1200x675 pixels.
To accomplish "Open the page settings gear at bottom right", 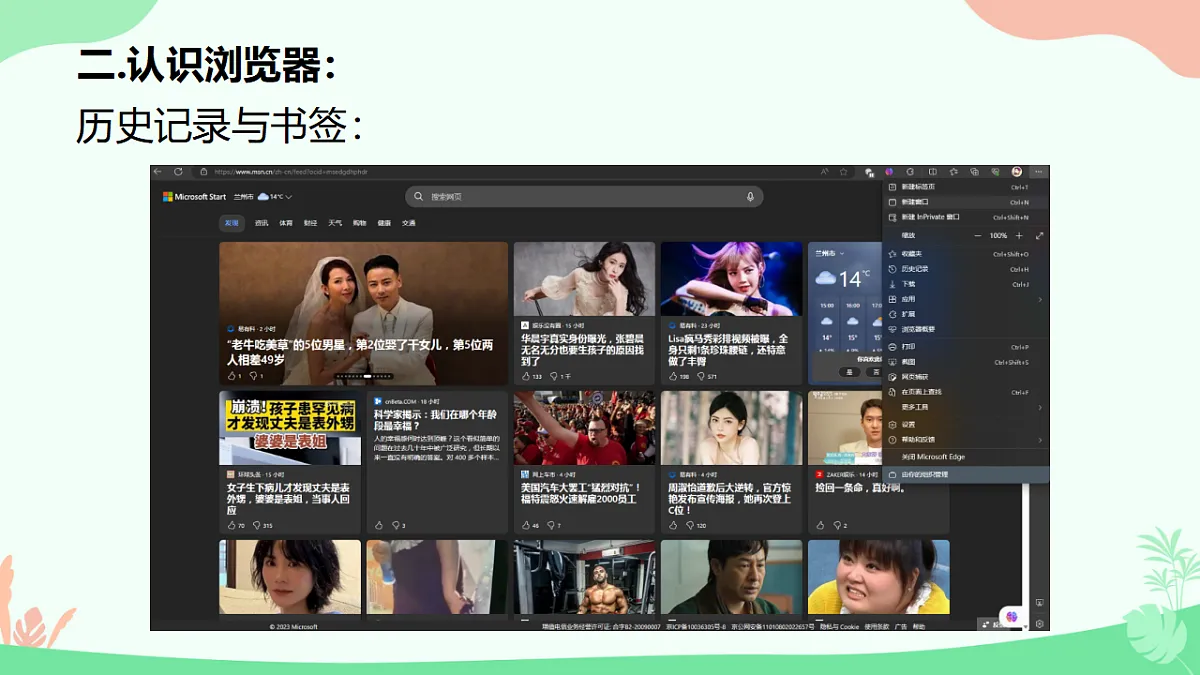I will (1040, 624).
